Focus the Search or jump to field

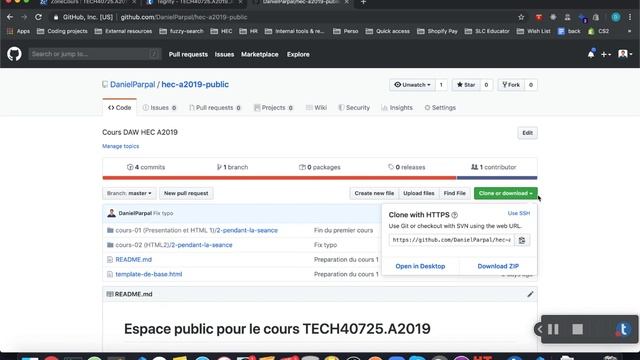click(95, 54)
